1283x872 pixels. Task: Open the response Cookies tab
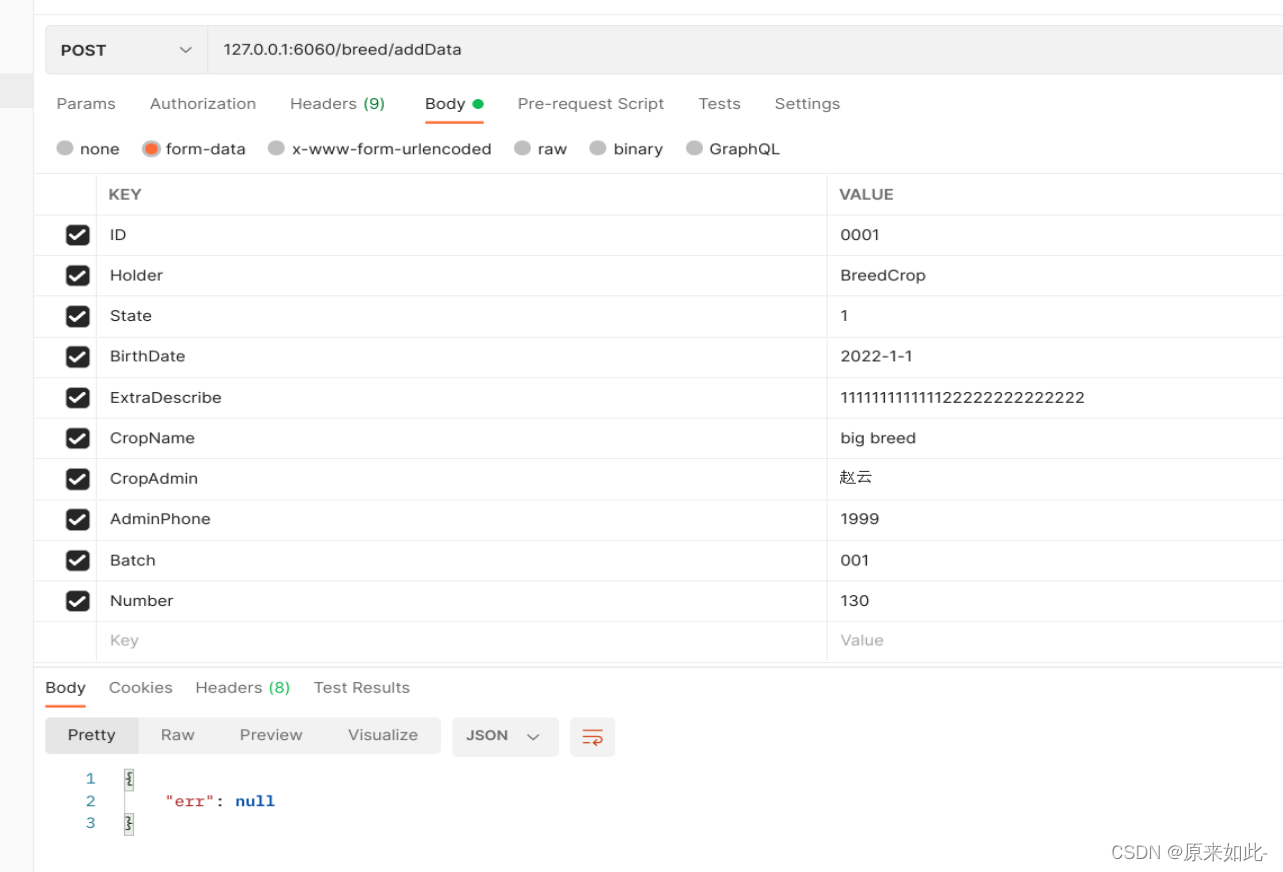coord(141,688)
